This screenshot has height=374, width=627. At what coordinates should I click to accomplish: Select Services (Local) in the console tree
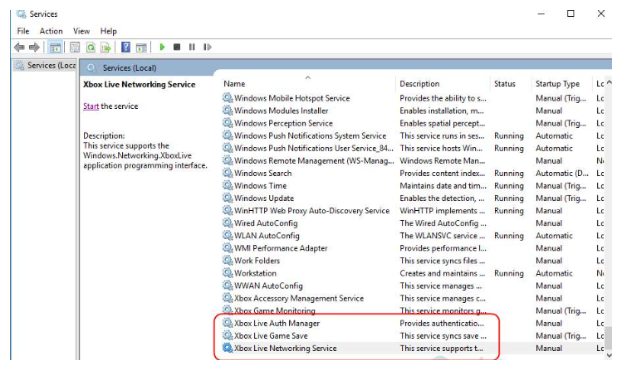click(x=45, y=65)
